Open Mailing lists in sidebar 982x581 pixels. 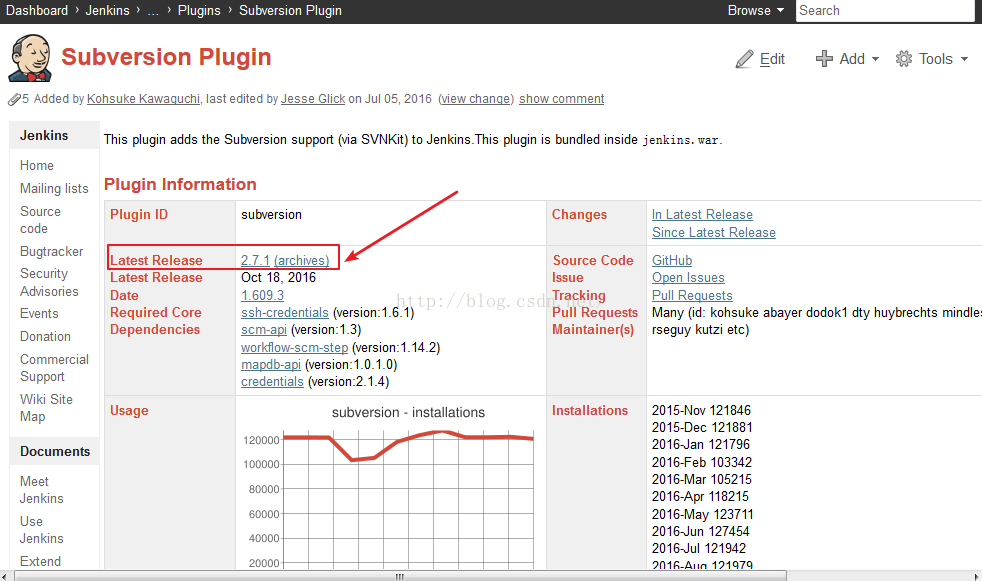pos(54,188)
